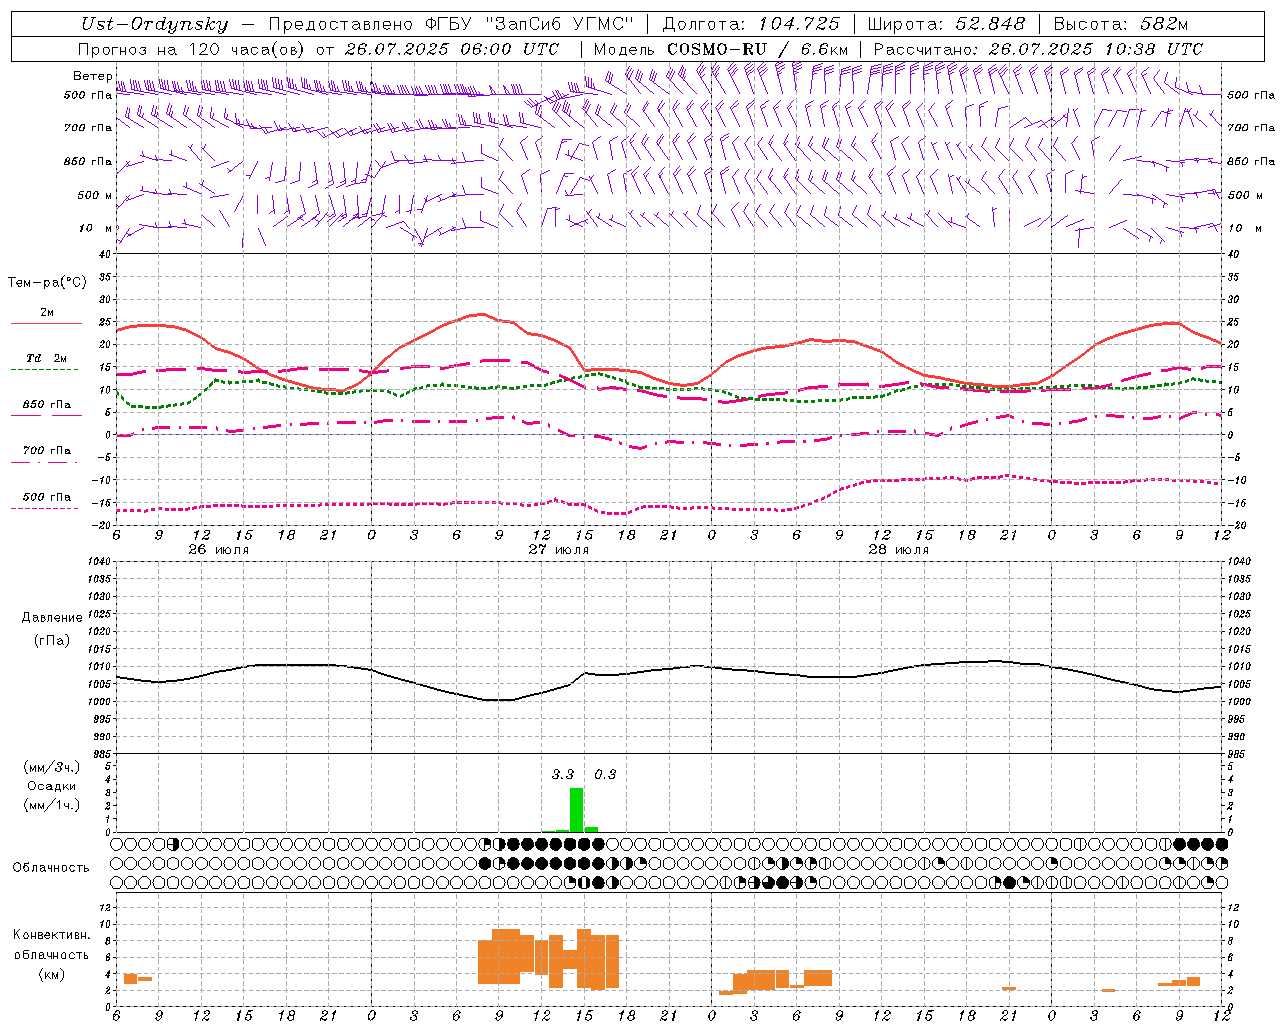Screen dimensions: 1280x1024
Task: Click the 26 июля date label
Action: [x=219, y=549]
